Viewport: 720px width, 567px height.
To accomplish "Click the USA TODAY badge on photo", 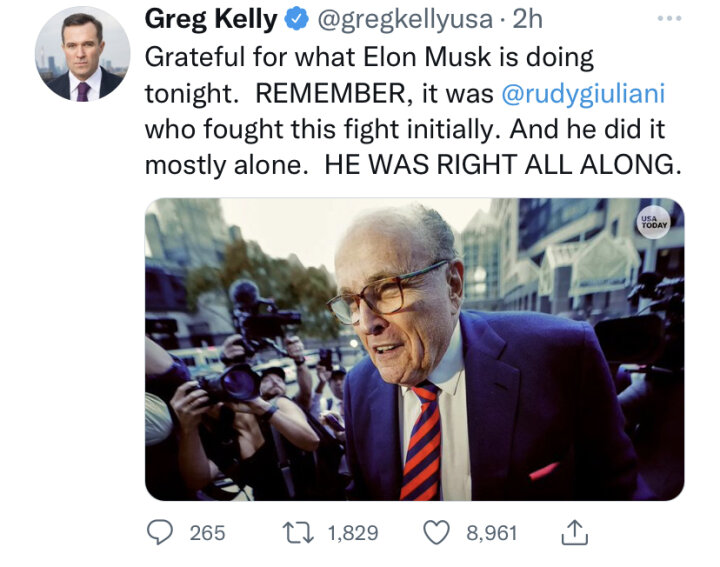I will coord(654,222).
